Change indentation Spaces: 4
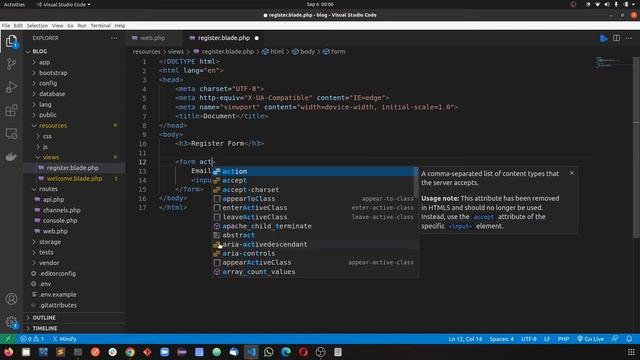640x360 pixels. (502, 339)
